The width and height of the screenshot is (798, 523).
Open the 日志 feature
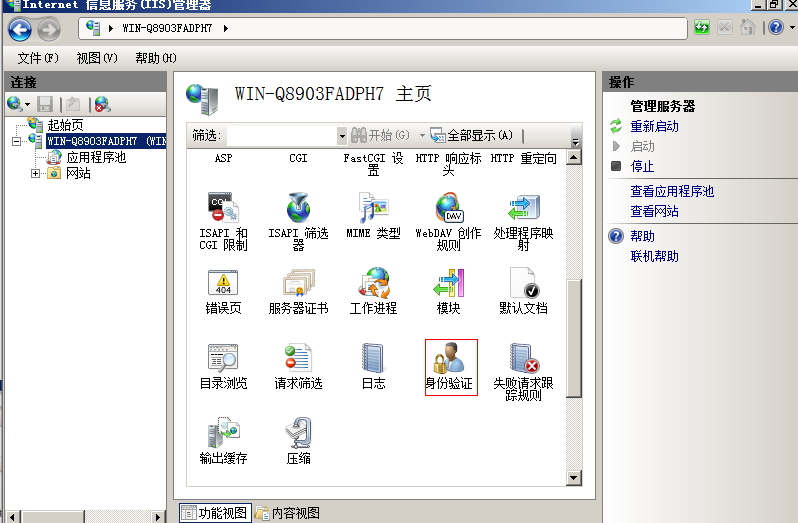pyautogui.click(x=373, y=366)
